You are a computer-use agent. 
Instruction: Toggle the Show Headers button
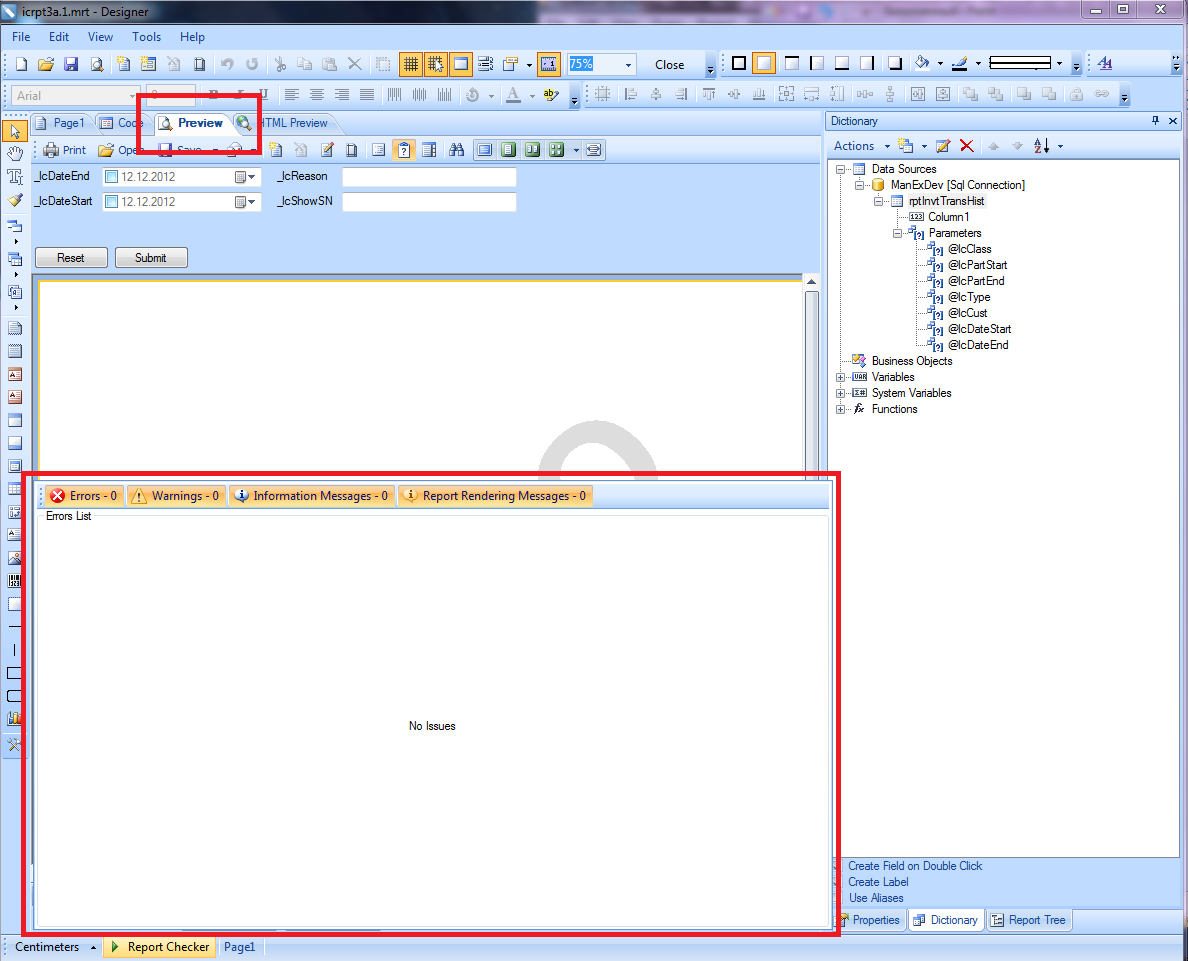point(461,64)
